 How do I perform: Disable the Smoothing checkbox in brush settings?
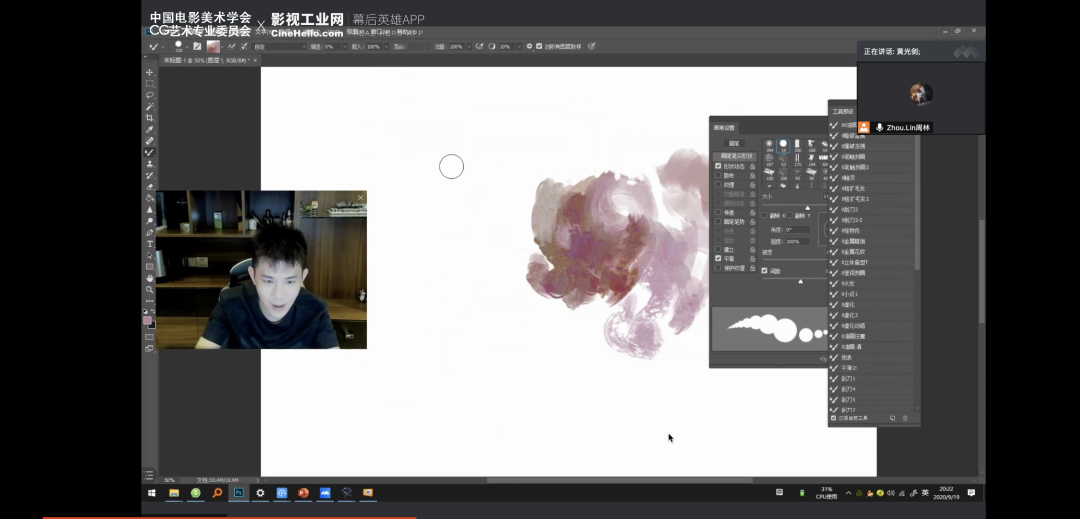click(718, 258)
